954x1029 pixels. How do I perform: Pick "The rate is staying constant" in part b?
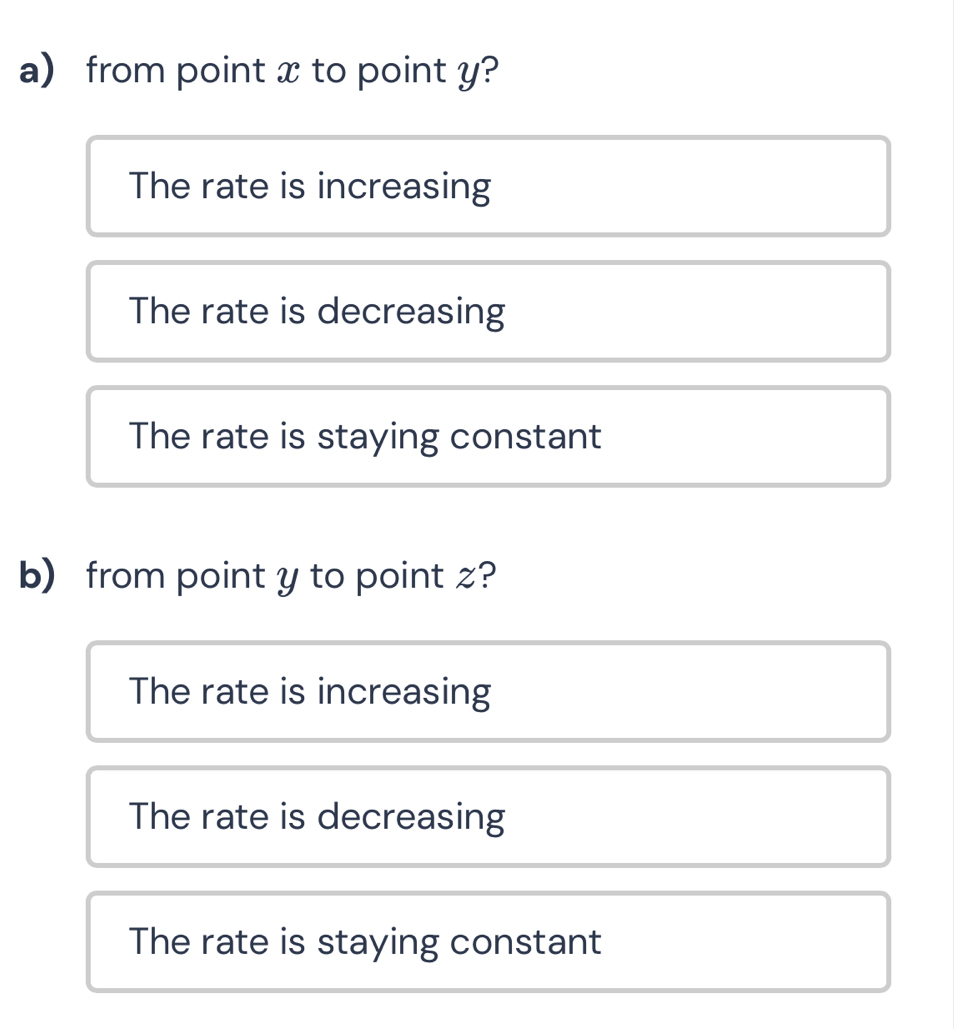tap(487, 942)
